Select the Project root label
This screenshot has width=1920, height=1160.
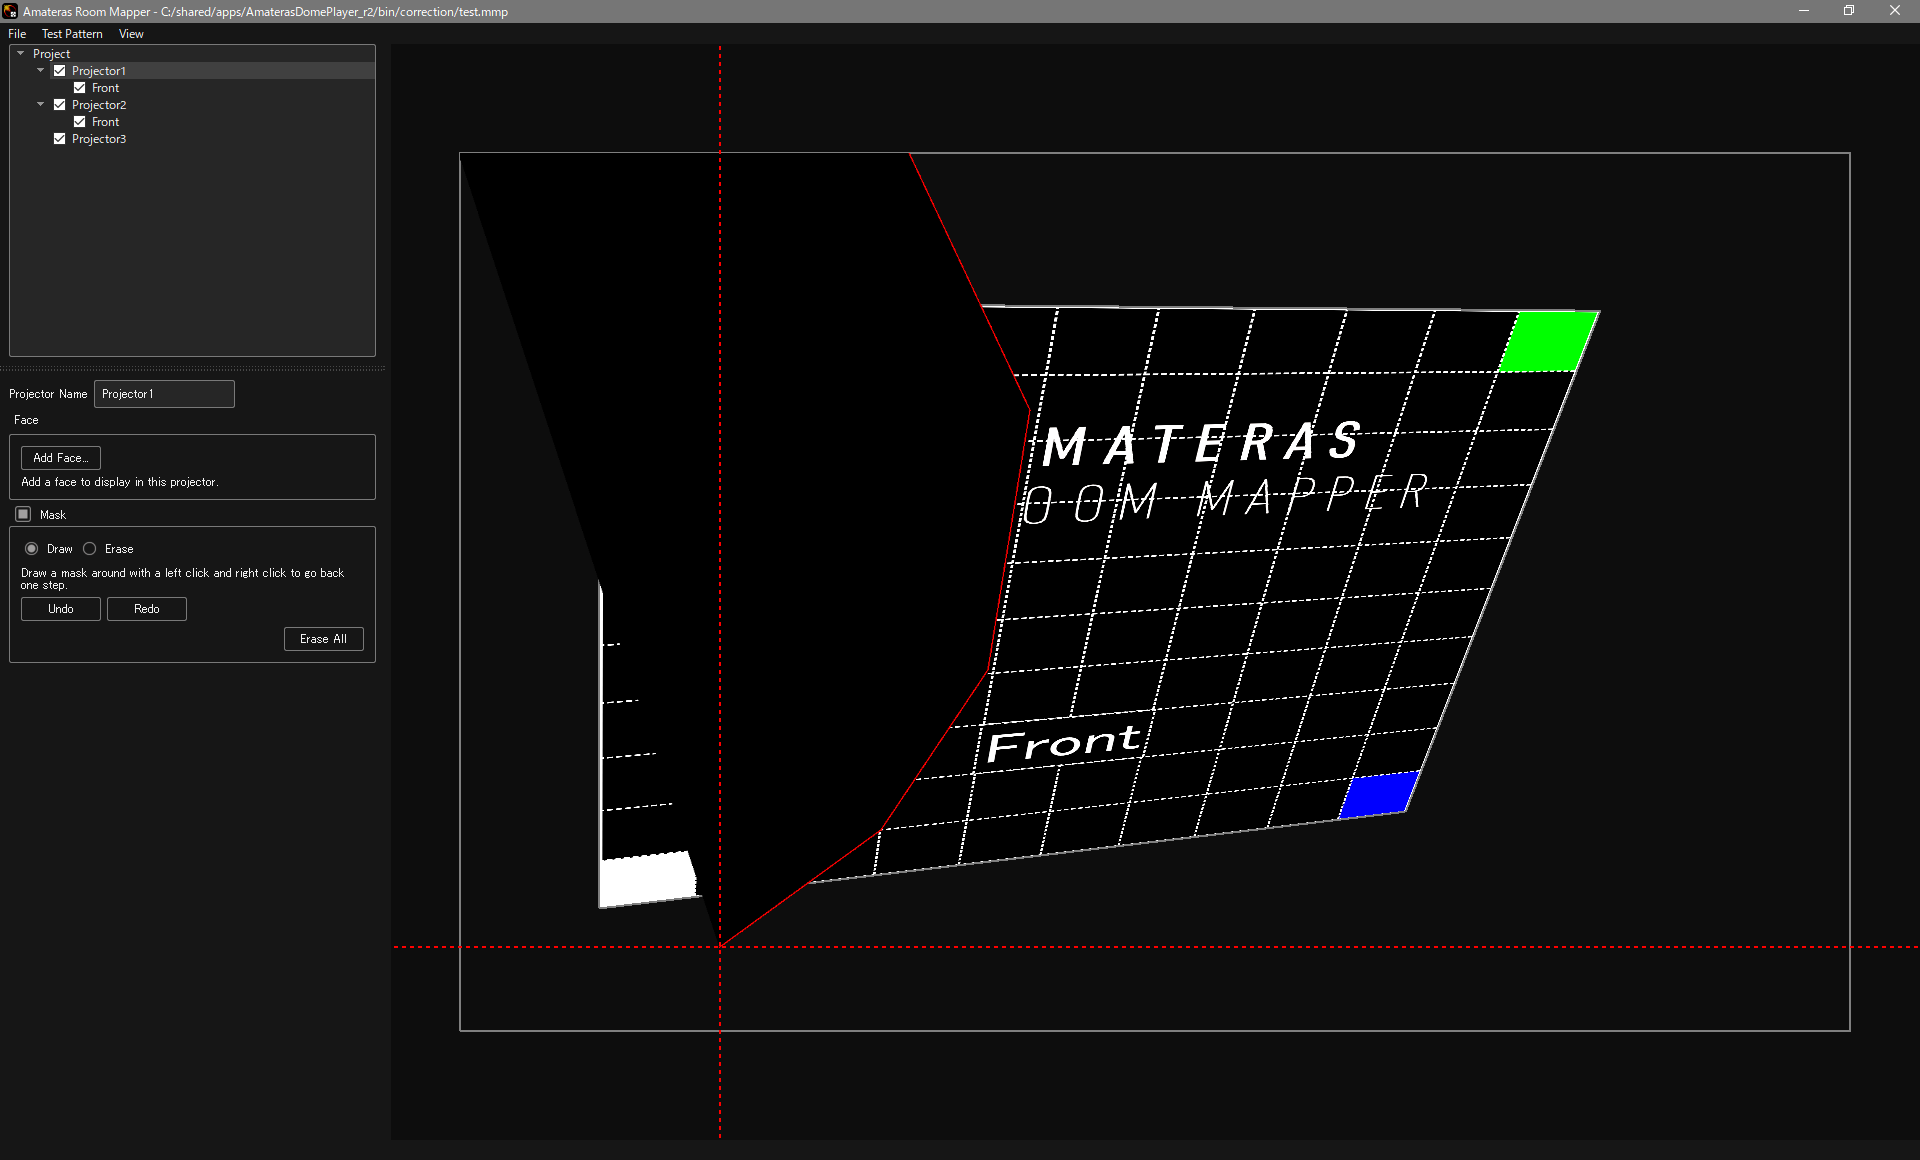click(x=51, y=54)
